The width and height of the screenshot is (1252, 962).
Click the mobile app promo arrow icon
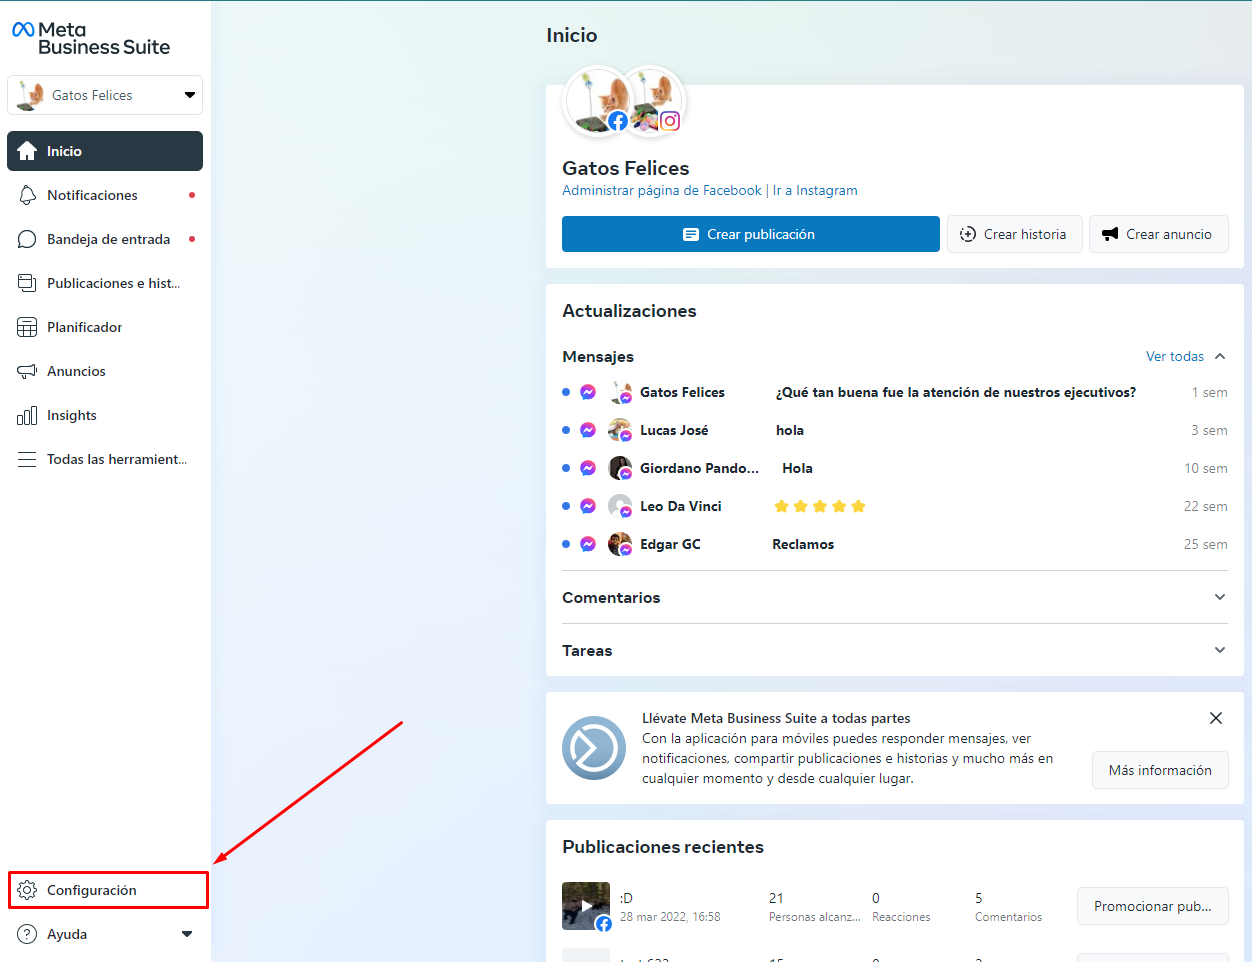point(594,748)
